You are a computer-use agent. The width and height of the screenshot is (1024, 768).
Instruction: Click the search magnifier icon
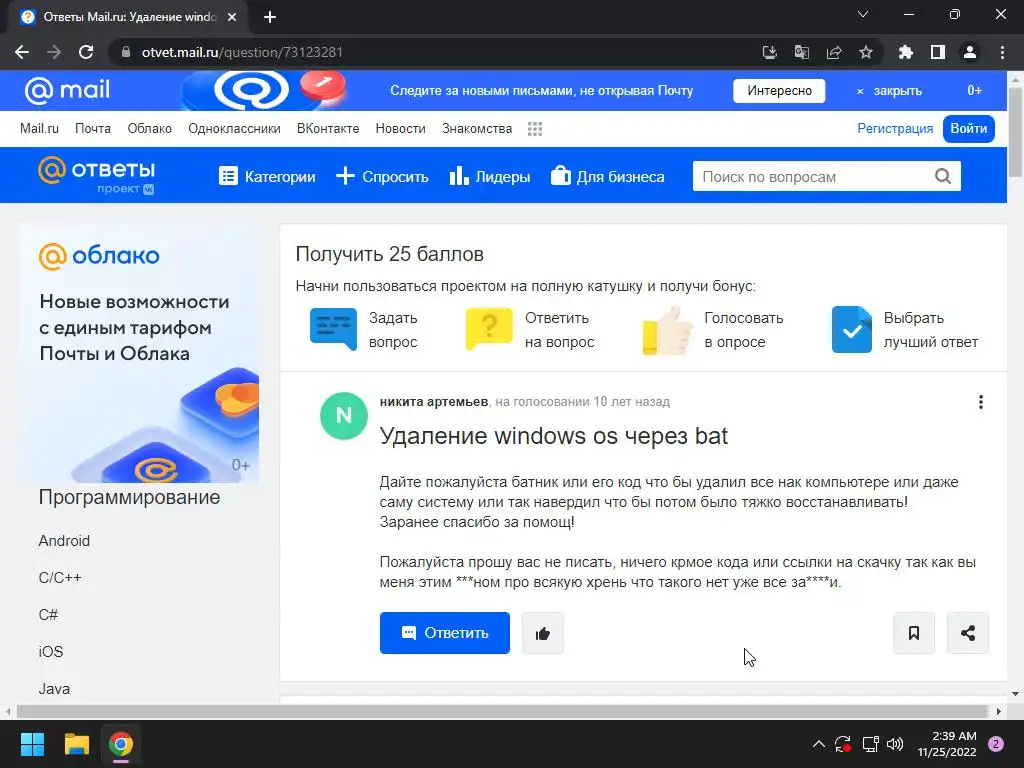[x=943, y=176]
